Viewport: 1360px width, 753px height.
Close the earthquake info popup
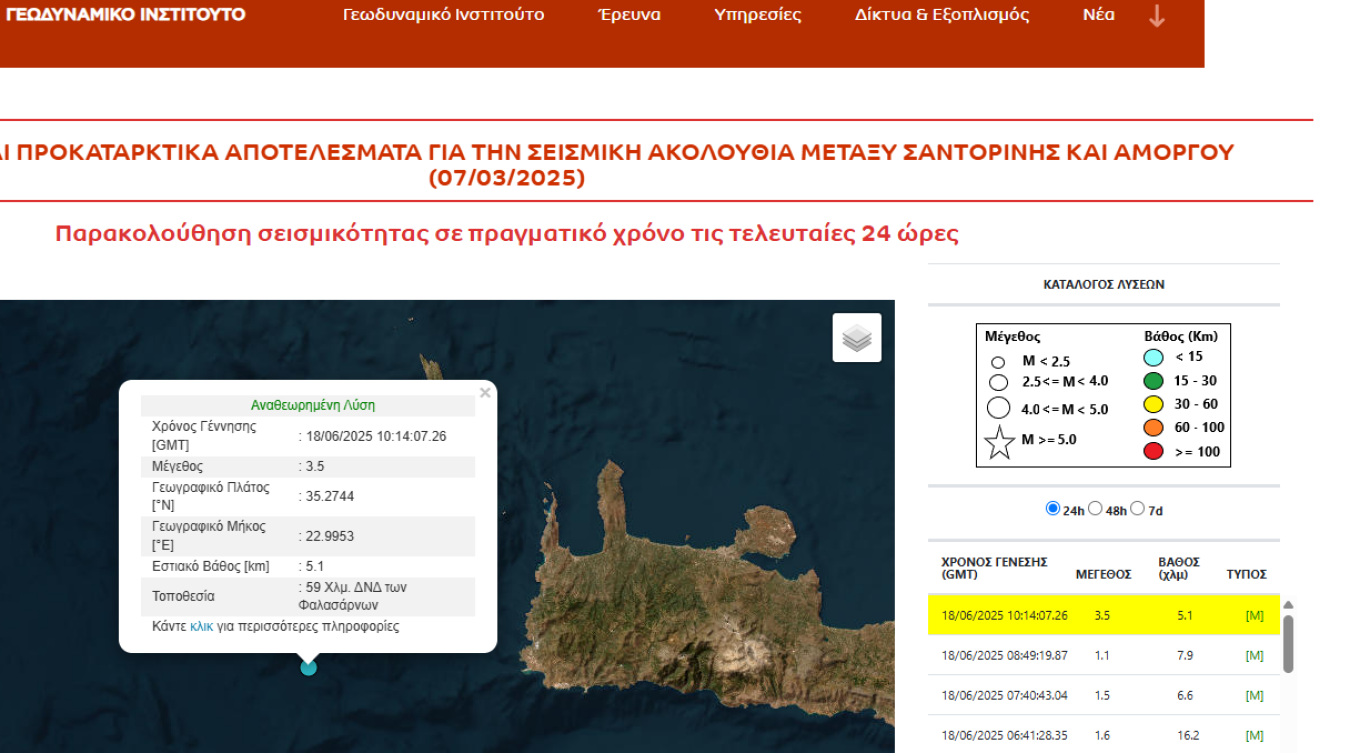click(485, 393)
